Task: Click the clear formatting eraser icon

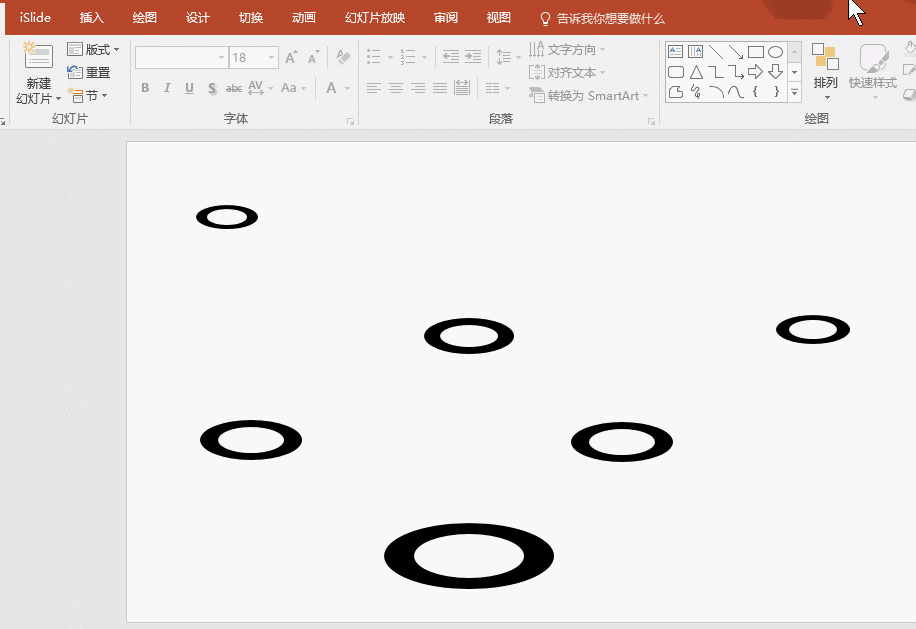Action: [344, 58]
